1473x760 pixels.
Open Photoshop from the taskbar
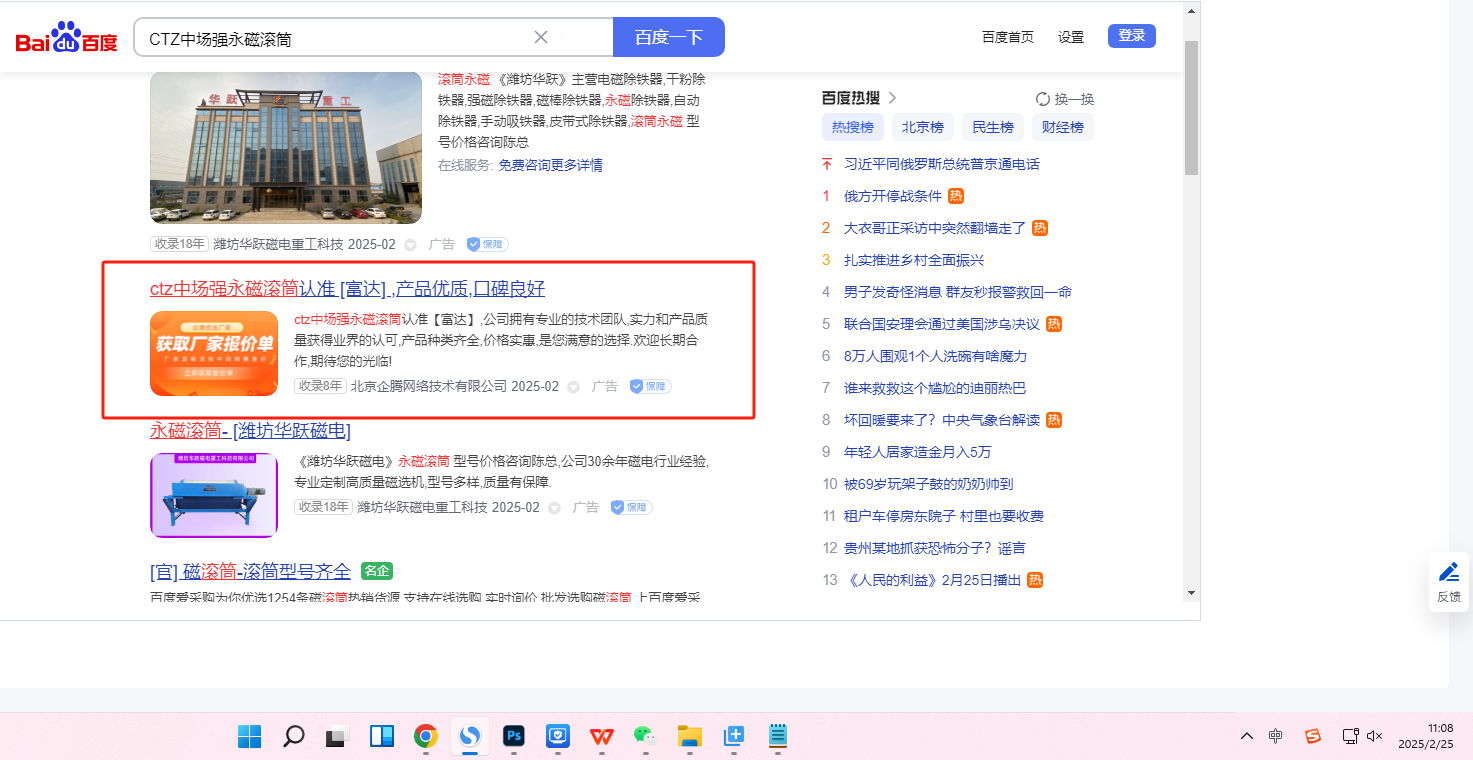point(514,737)
